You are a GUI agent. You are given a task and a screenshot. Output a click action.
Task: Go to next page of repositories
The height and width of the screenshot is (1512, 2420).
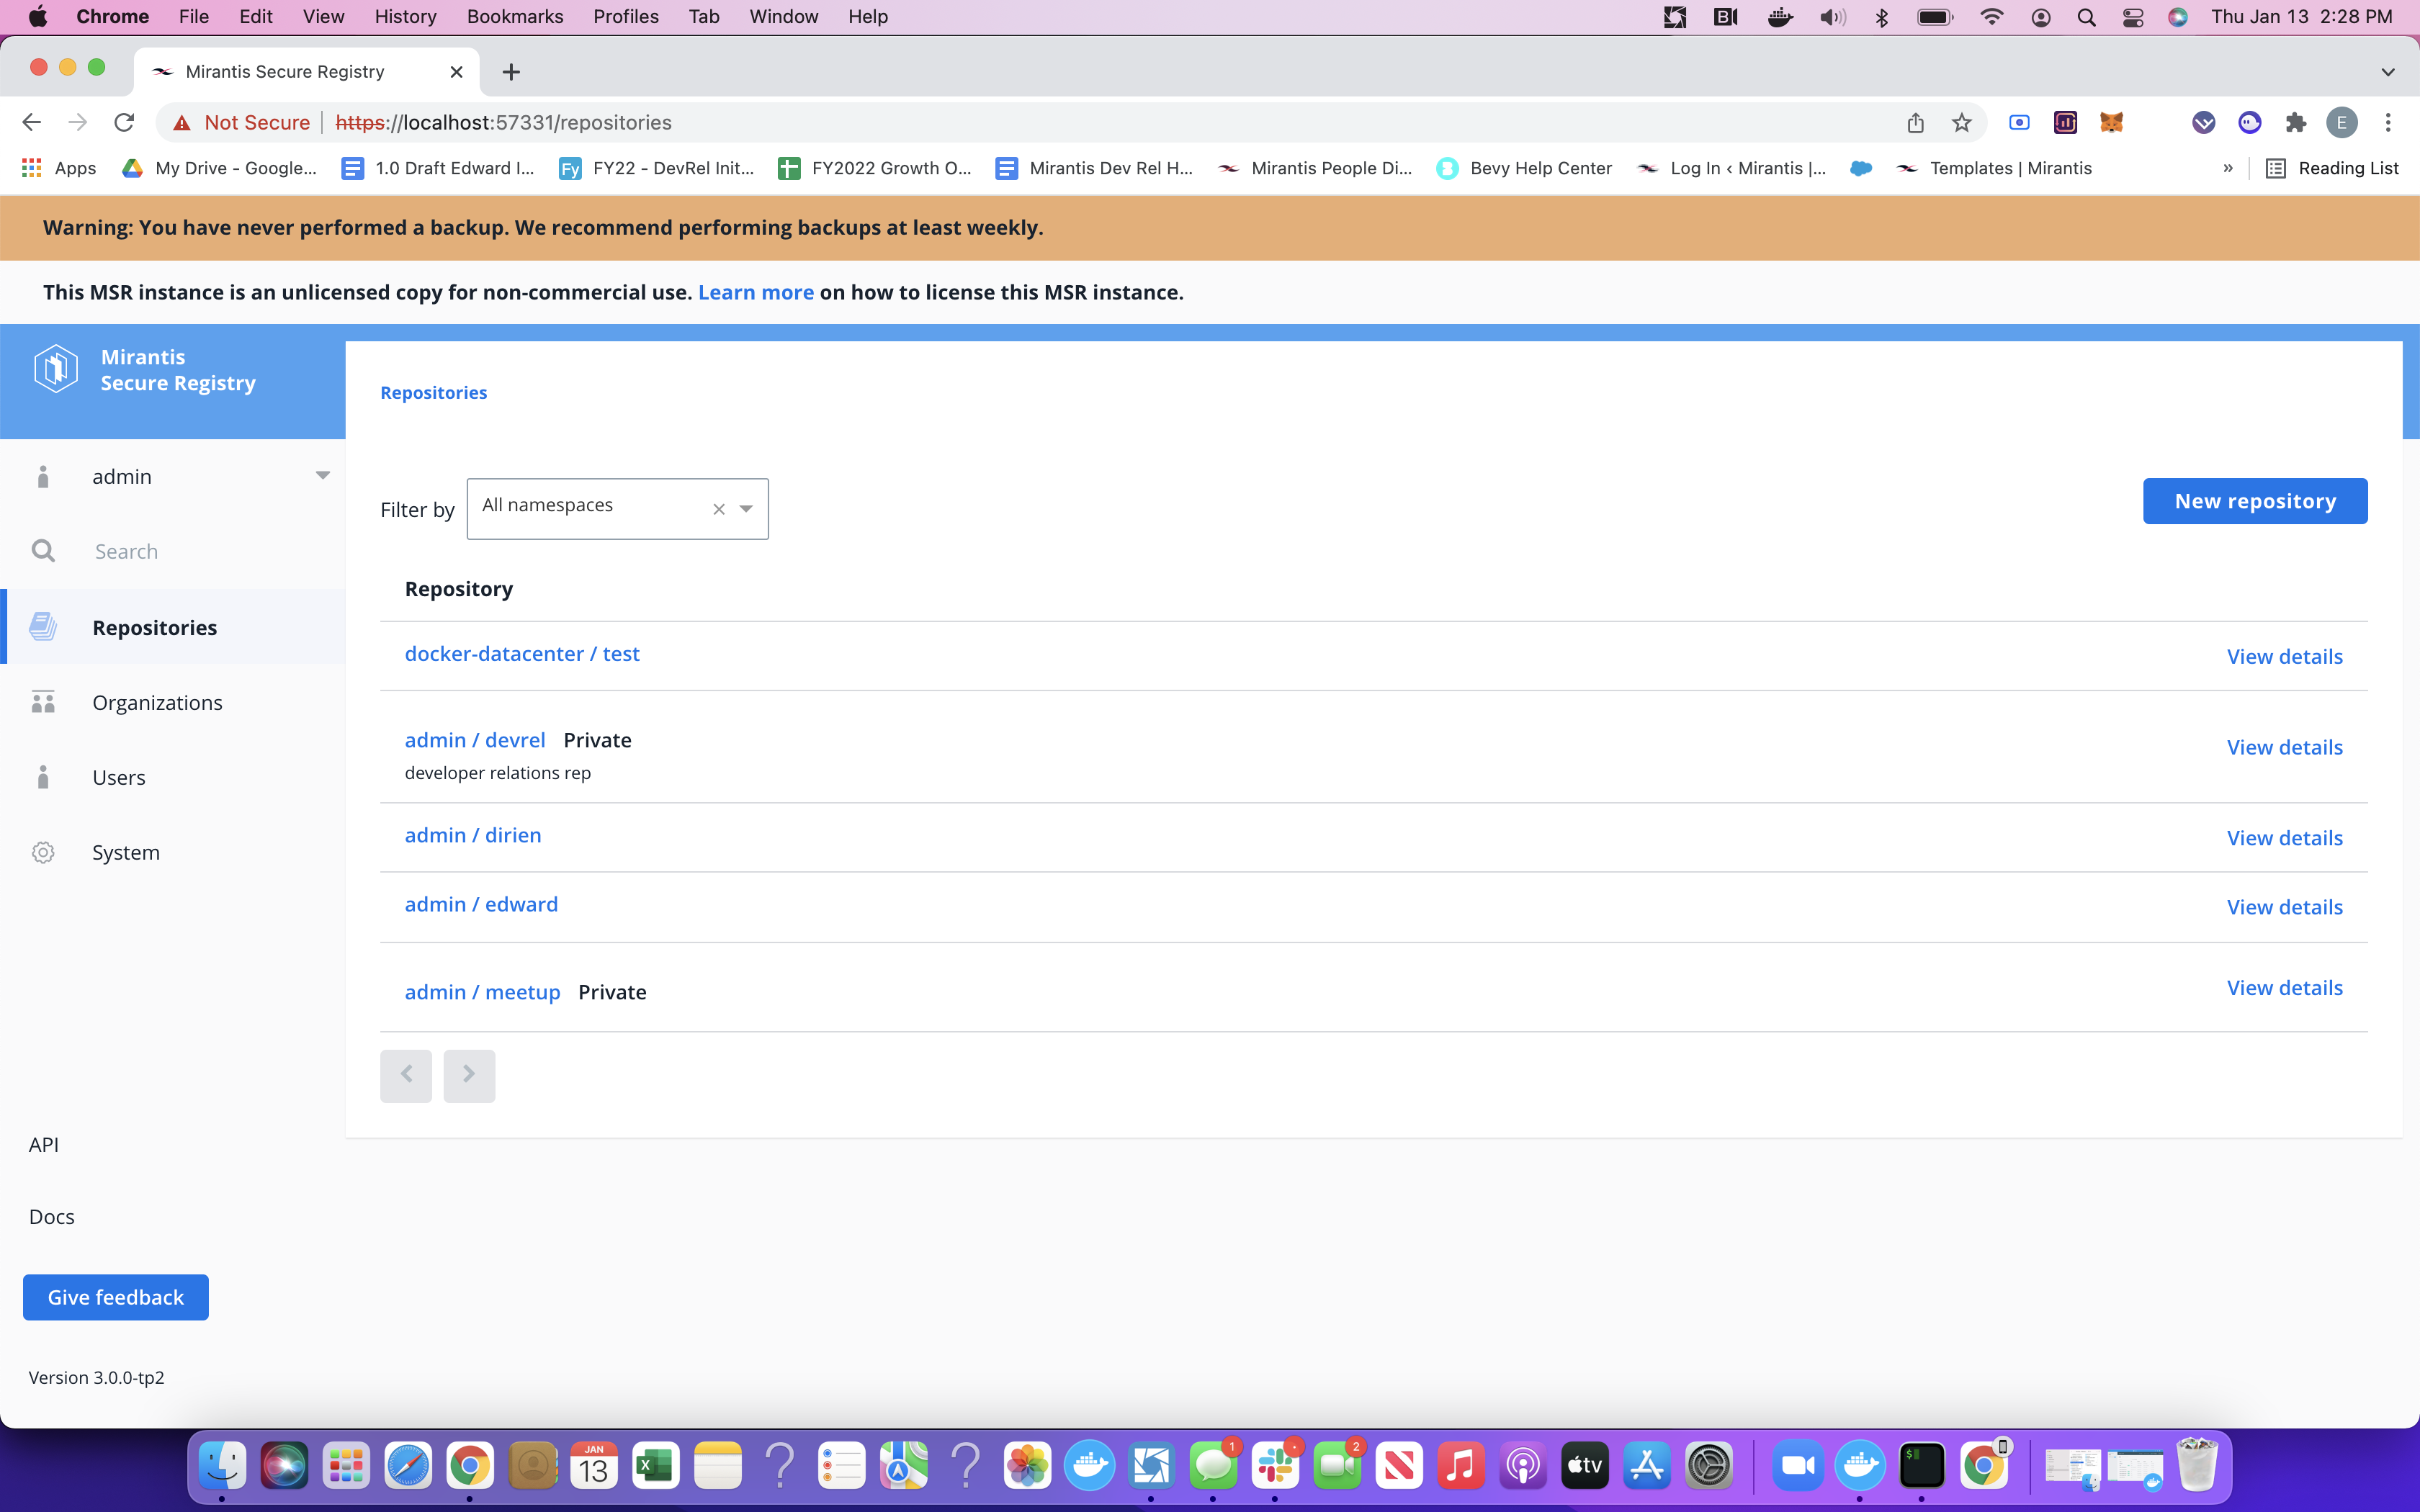coord(469,1075)
